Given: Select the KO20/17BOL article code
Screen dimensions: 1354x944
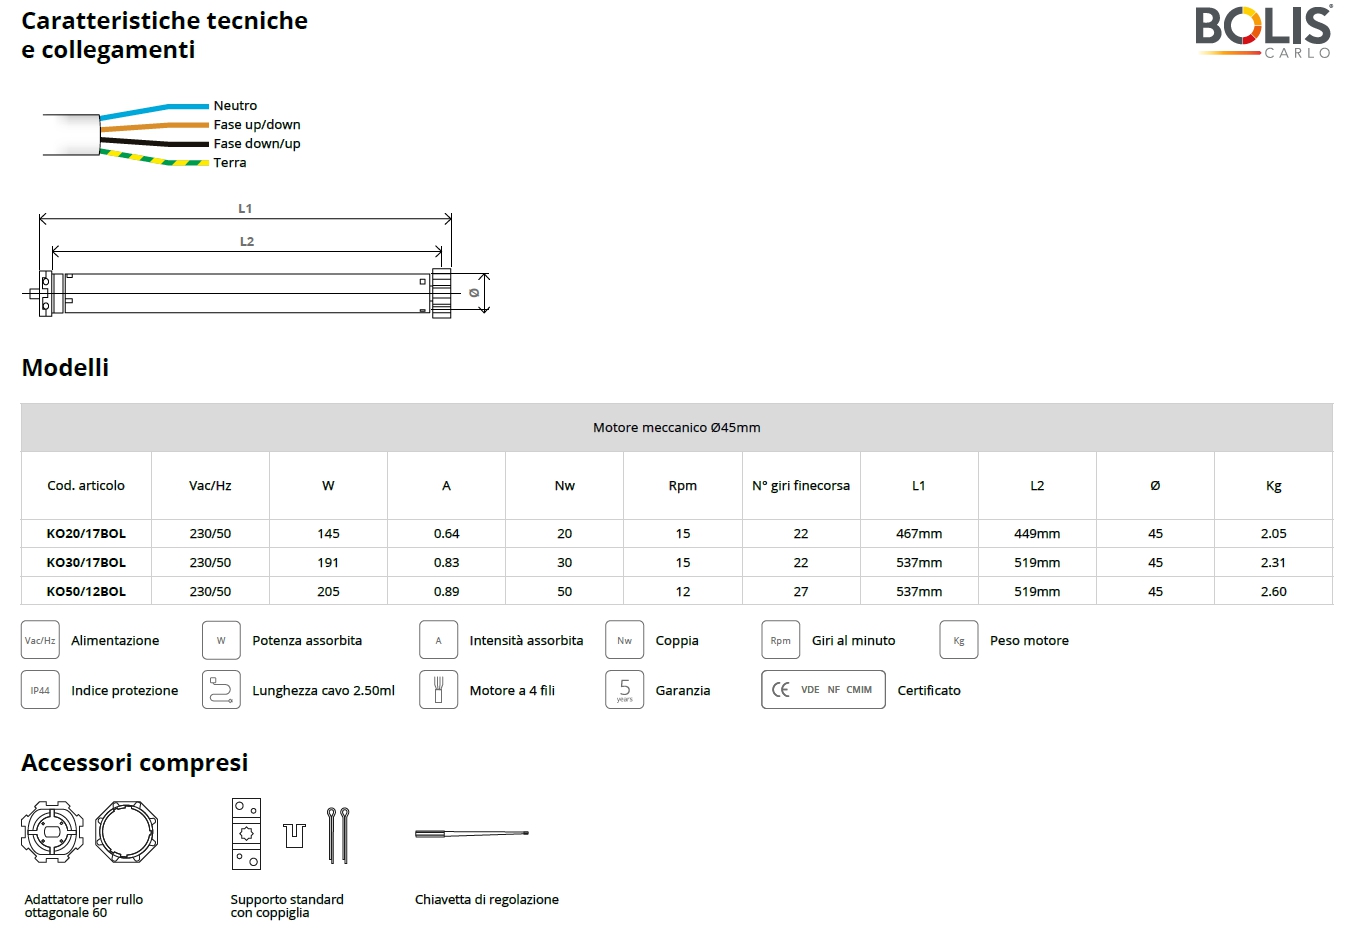Looking at the screenshot, I should click(86, 534).
